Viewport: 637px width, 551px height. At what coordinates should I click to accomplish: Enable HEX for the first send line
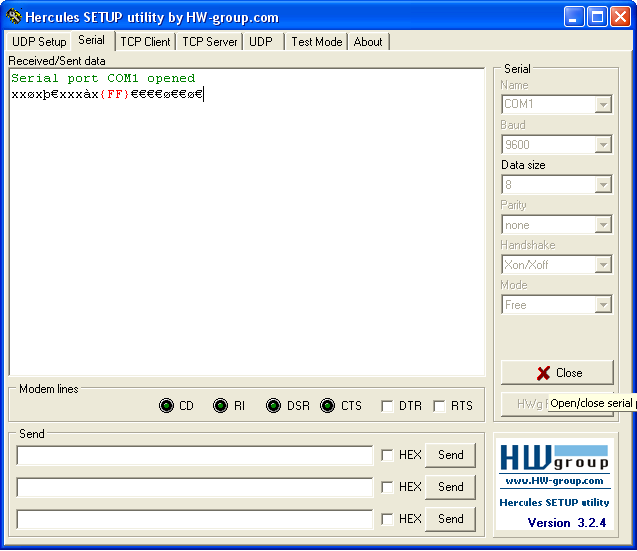(388, 455)
